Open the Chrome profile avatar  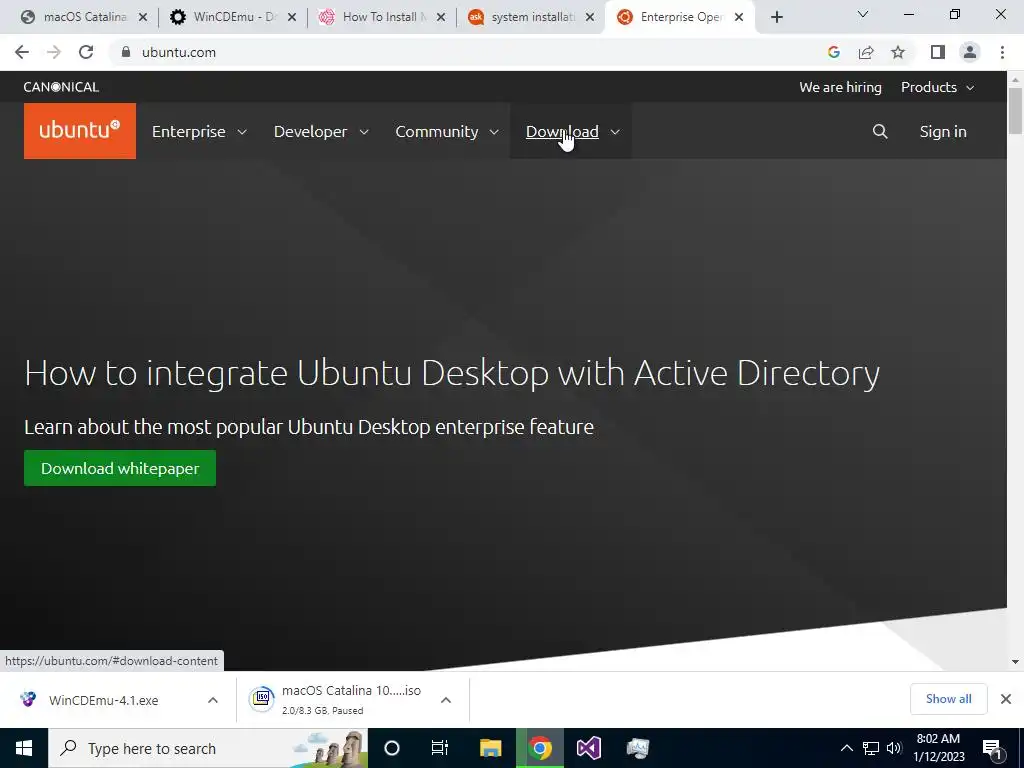(x=970, y=52)
